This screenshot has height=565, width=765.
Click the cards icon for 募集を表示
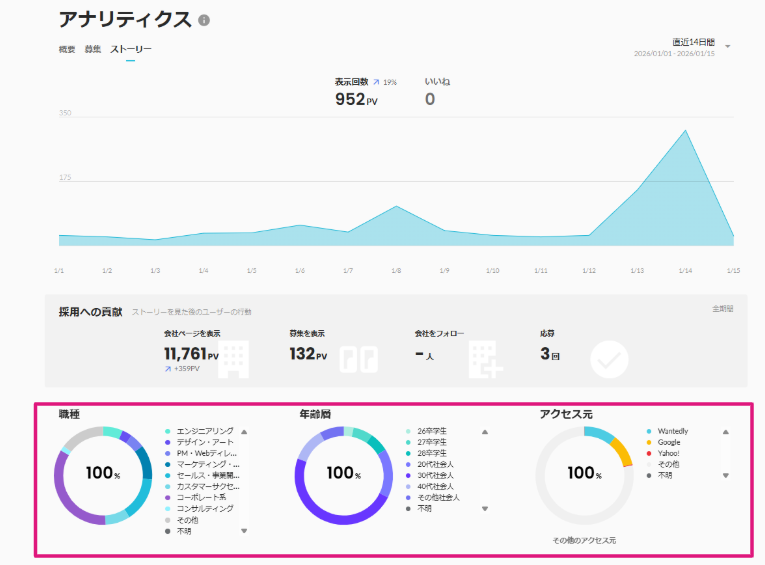coord(358,359)
